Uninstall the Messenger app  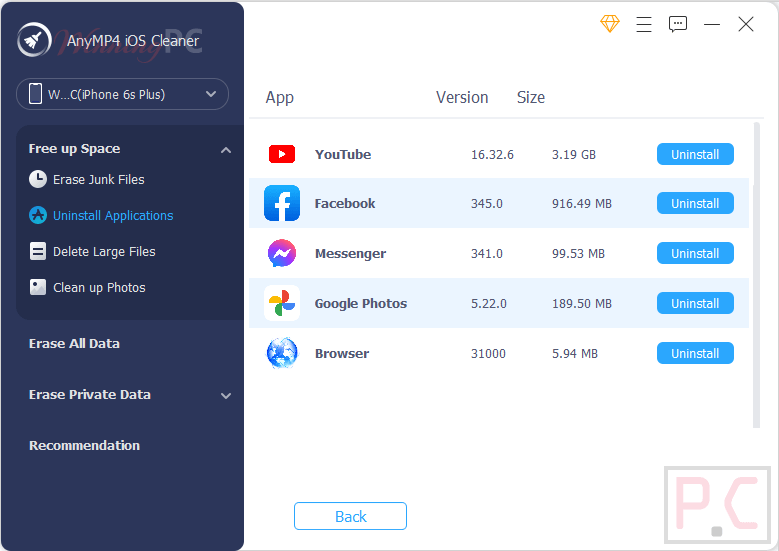point(695,253)
